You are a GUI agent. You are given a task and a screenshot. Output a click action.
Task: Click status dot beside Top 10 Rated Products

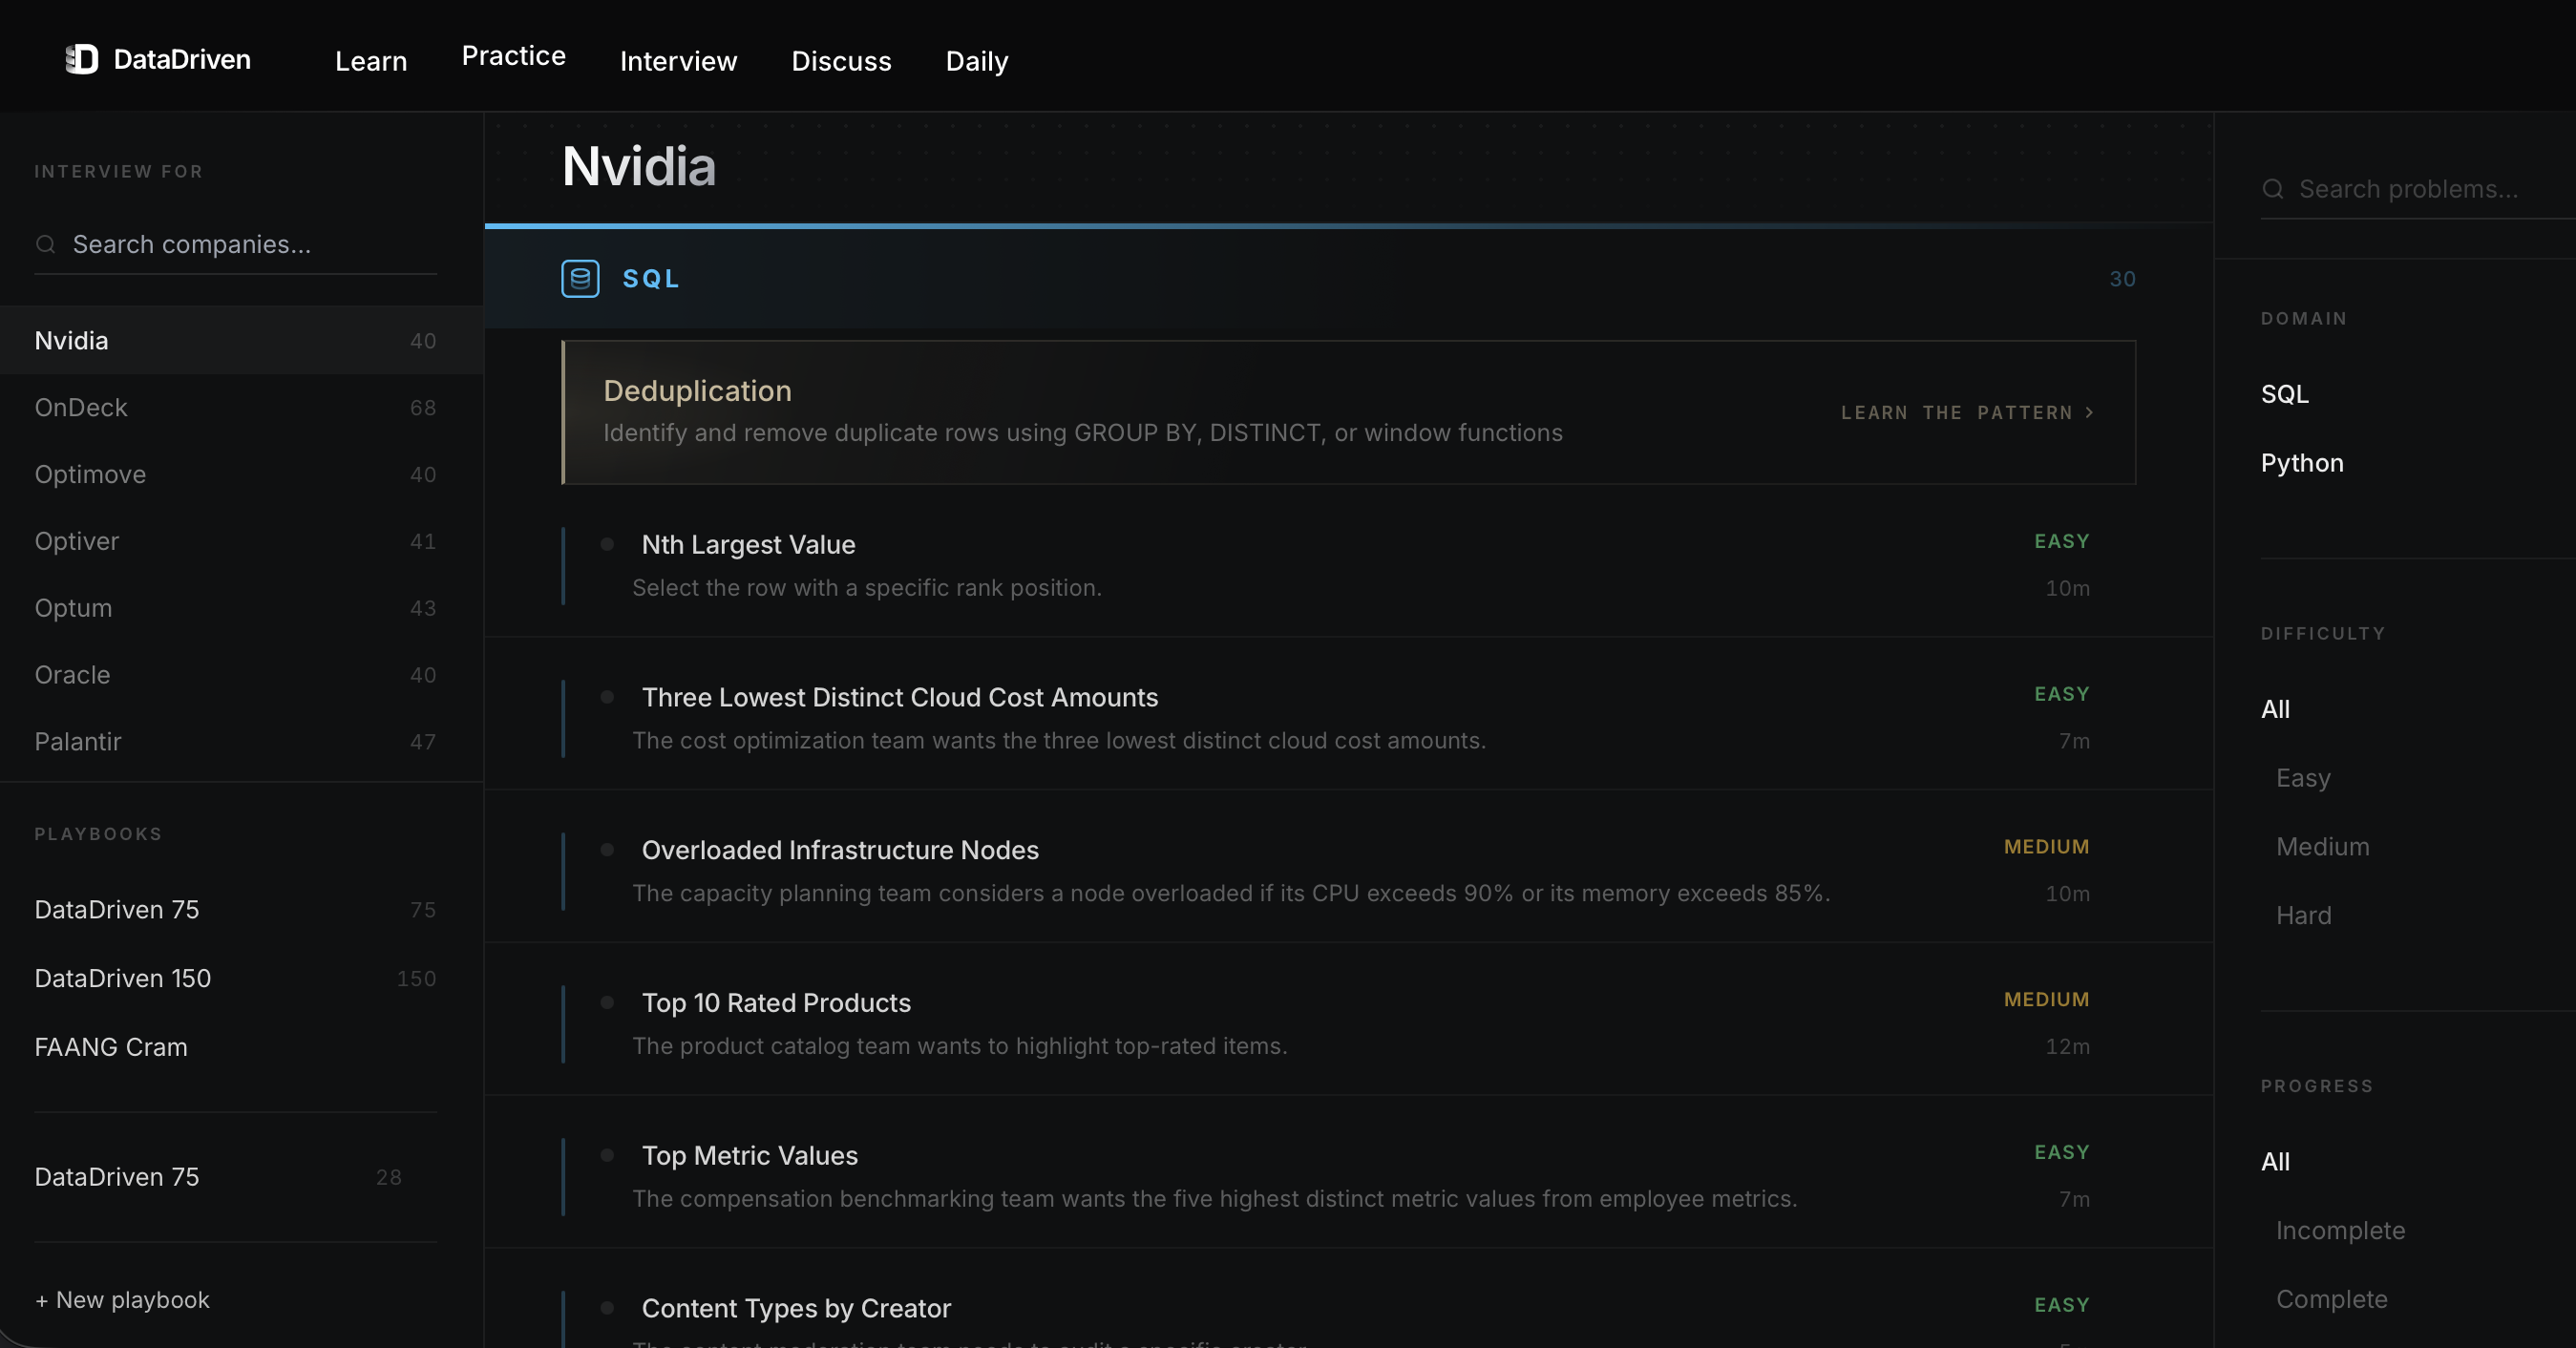(607, 1002)
